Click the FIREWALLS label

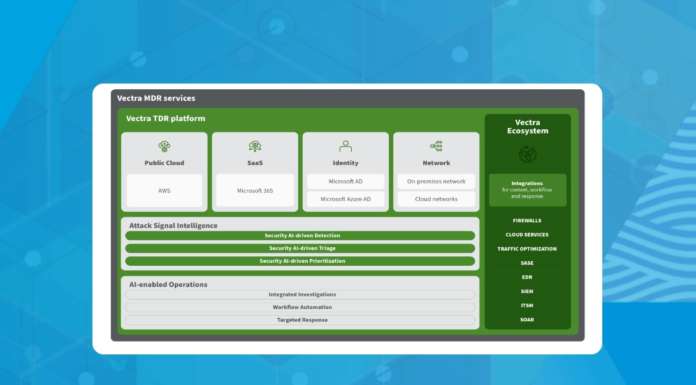pos(527,221)
